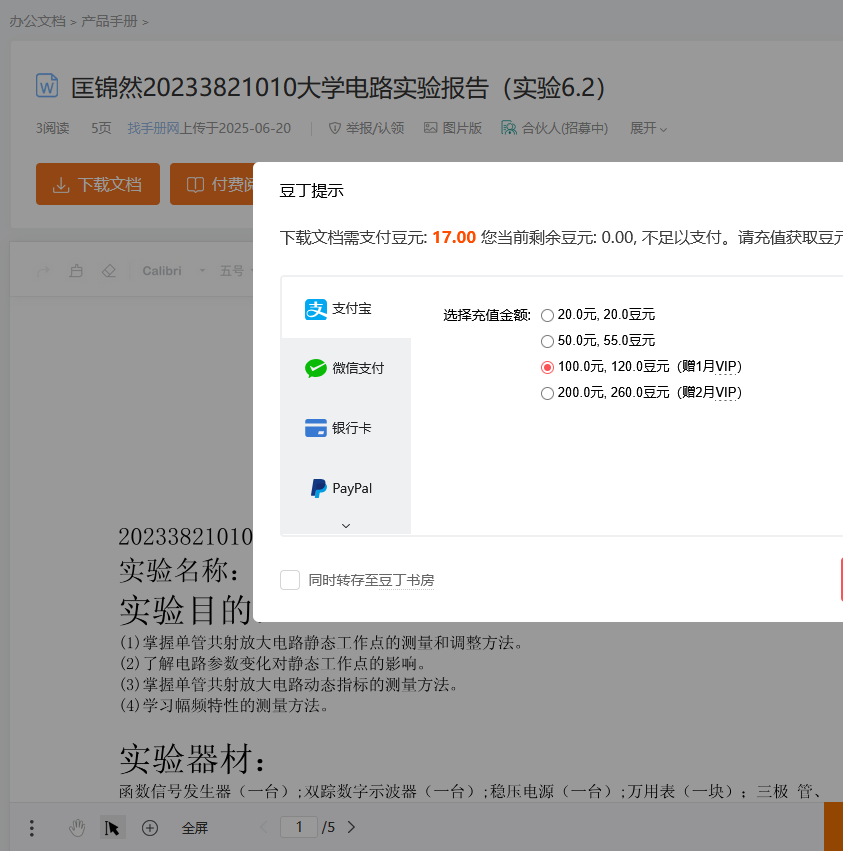Click the 下载文档 download button
The image size is (843, 851).
(x=98, y=185)
